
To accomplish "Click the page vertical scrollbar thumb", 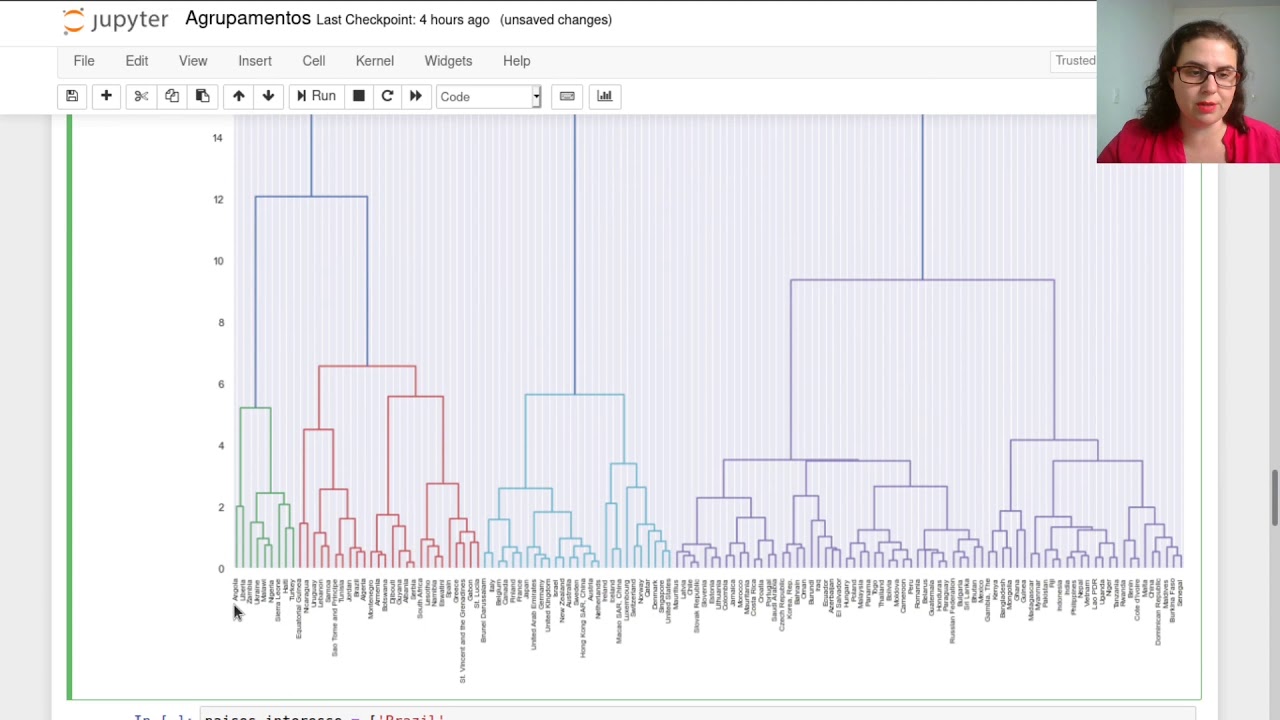I will pos(1274,497).
